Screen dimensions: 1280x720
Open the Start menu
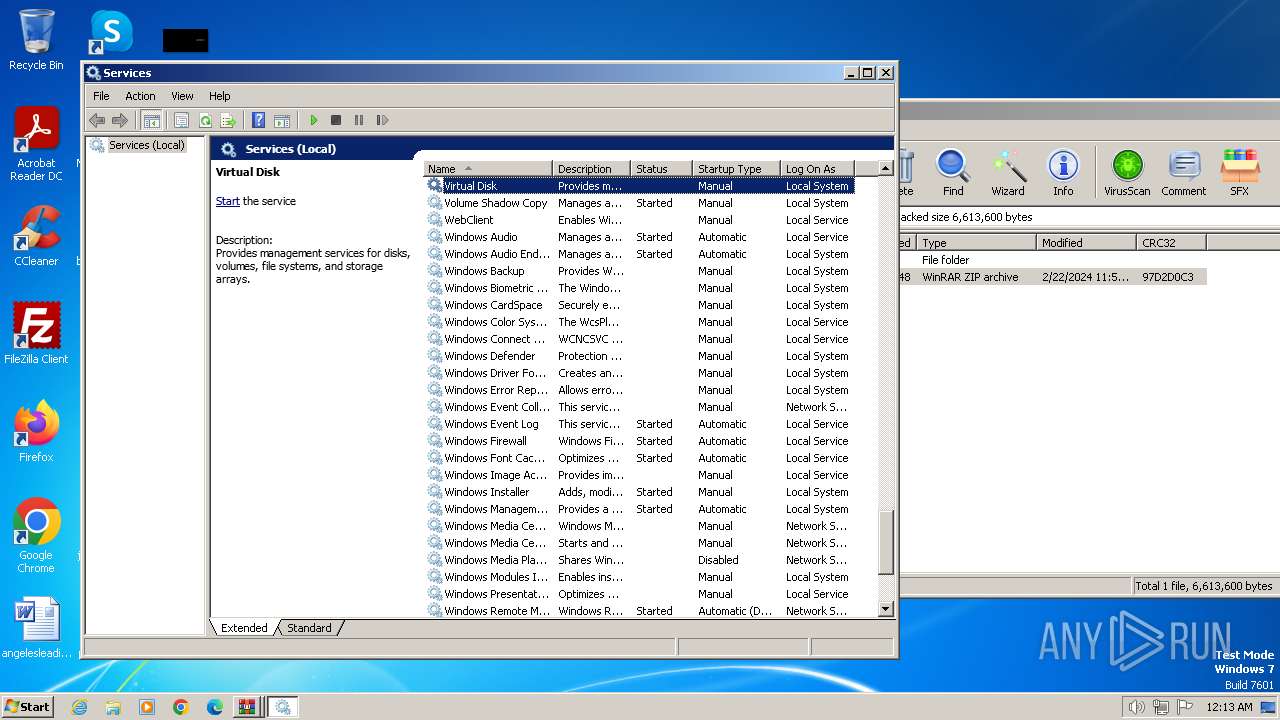click(x=28, y=707)
